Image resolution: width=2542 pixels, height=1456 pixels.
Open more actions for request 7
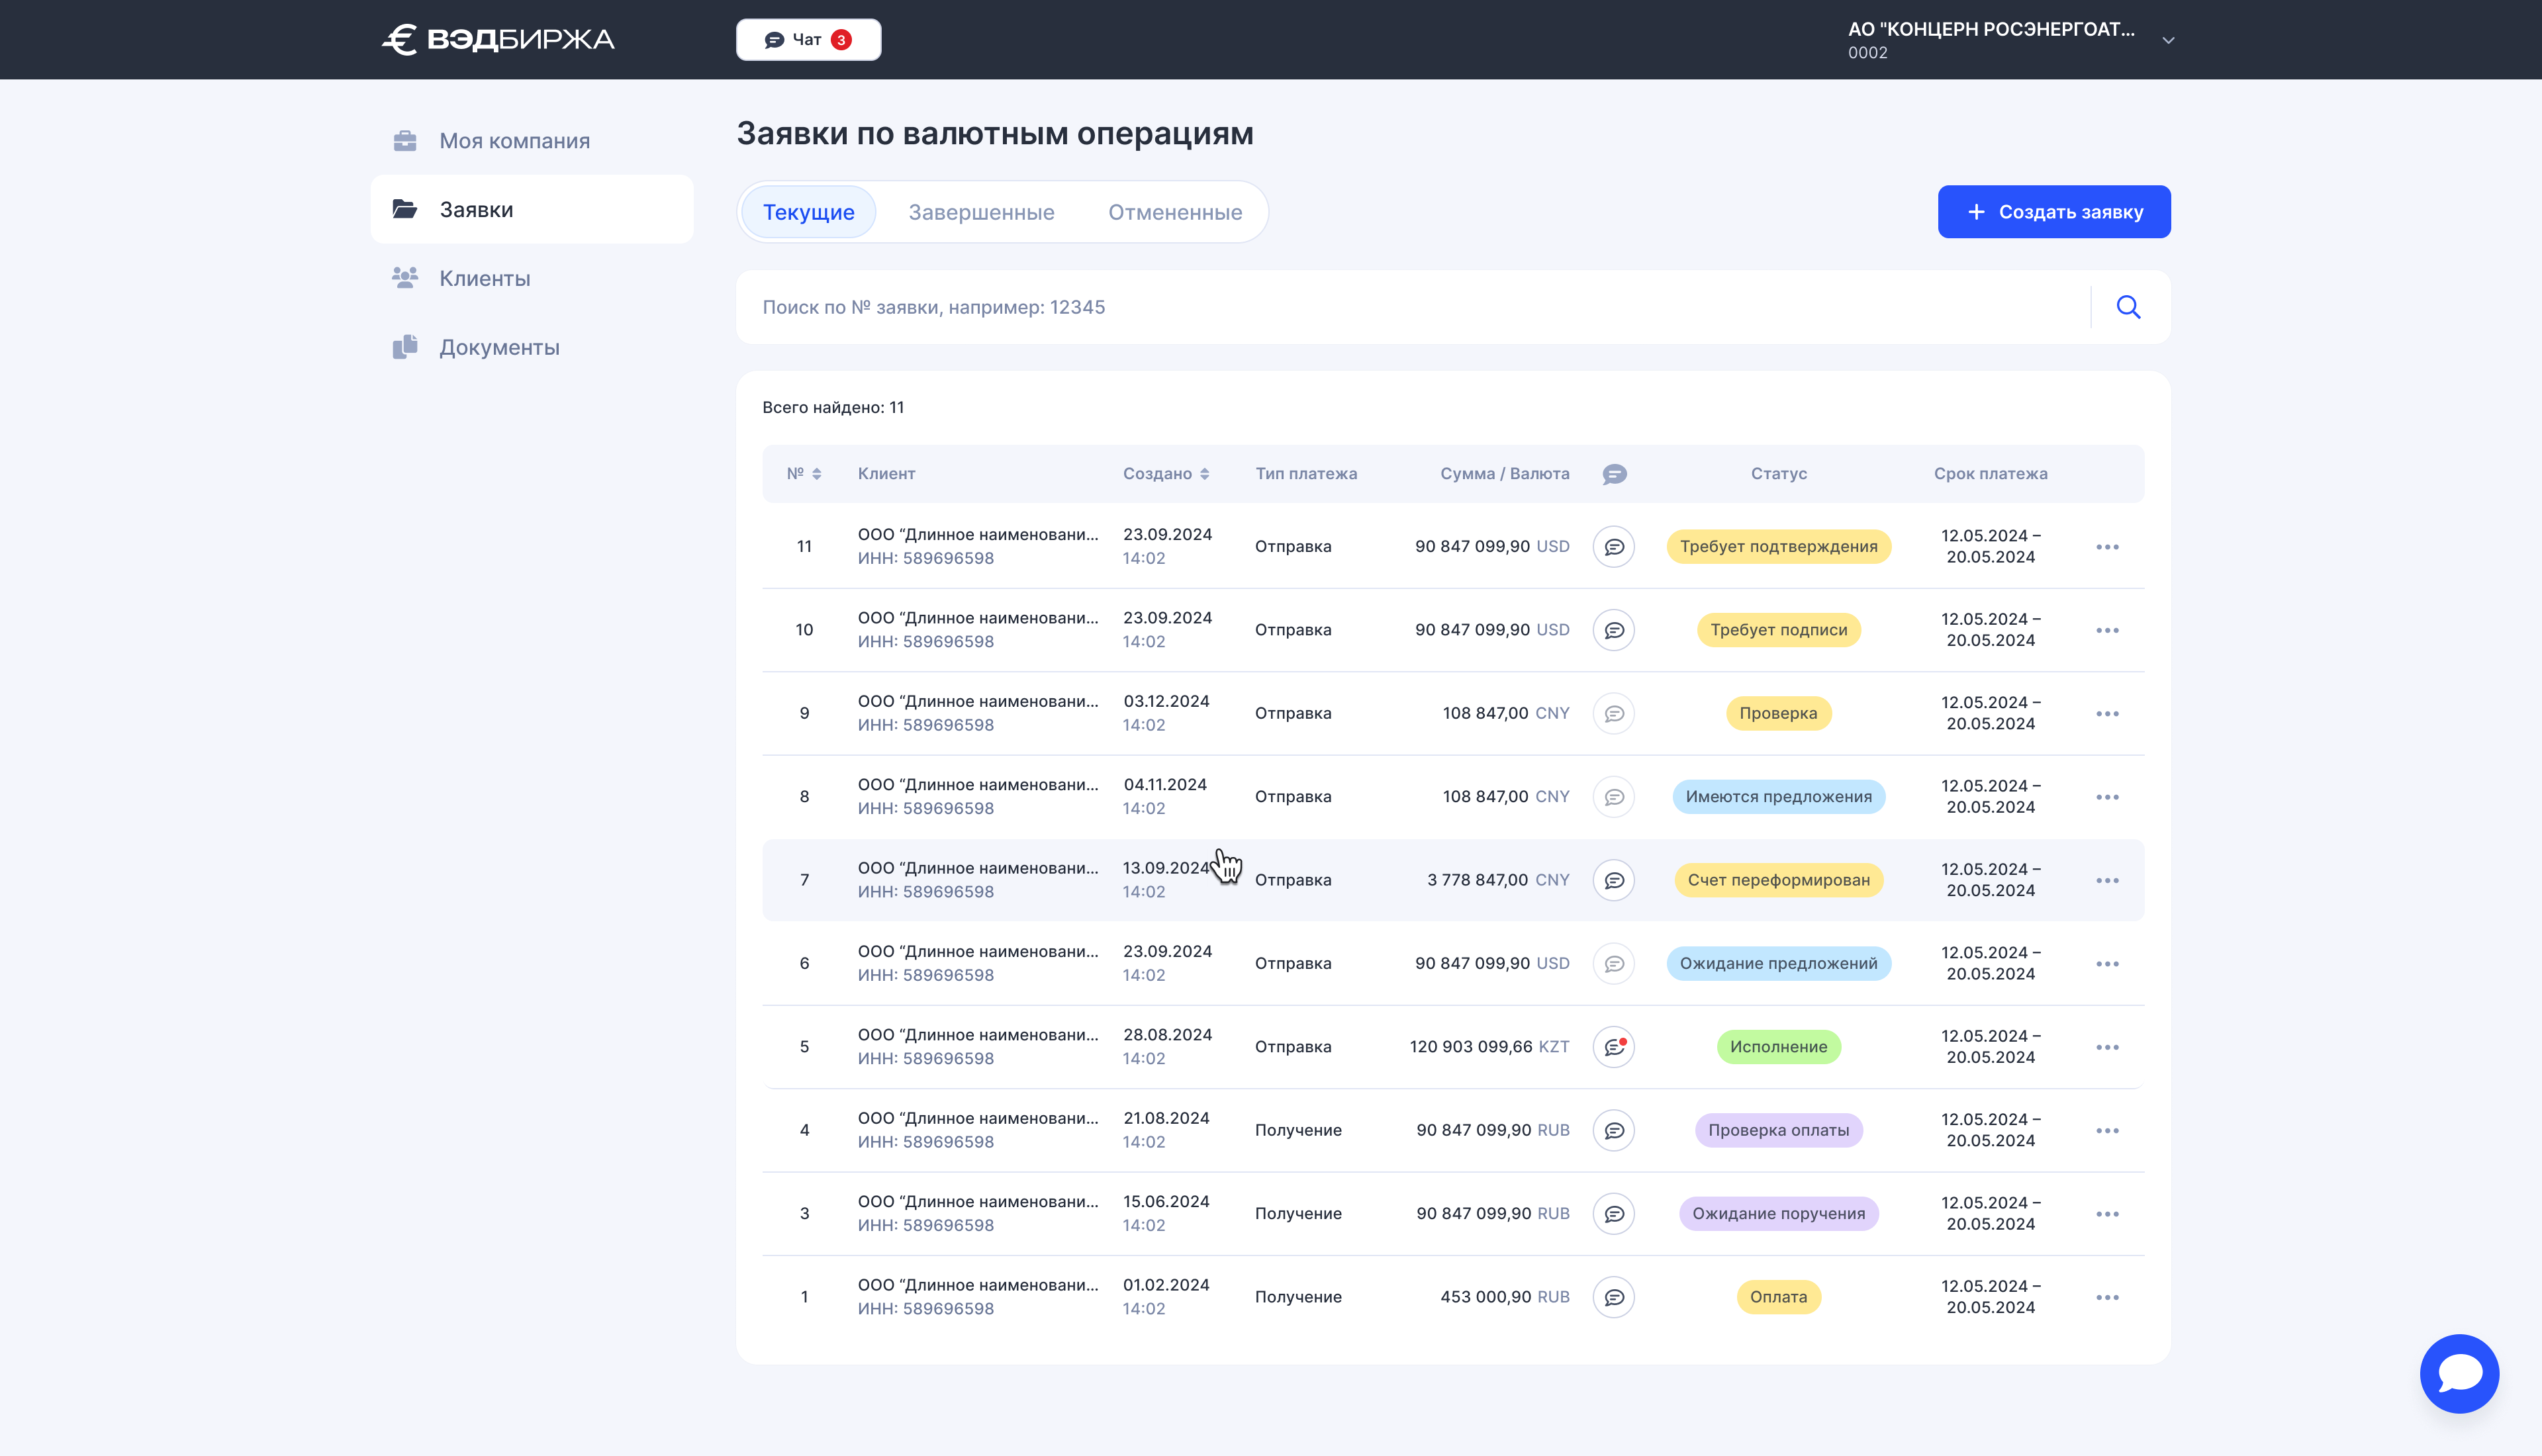coord(2107,880)
